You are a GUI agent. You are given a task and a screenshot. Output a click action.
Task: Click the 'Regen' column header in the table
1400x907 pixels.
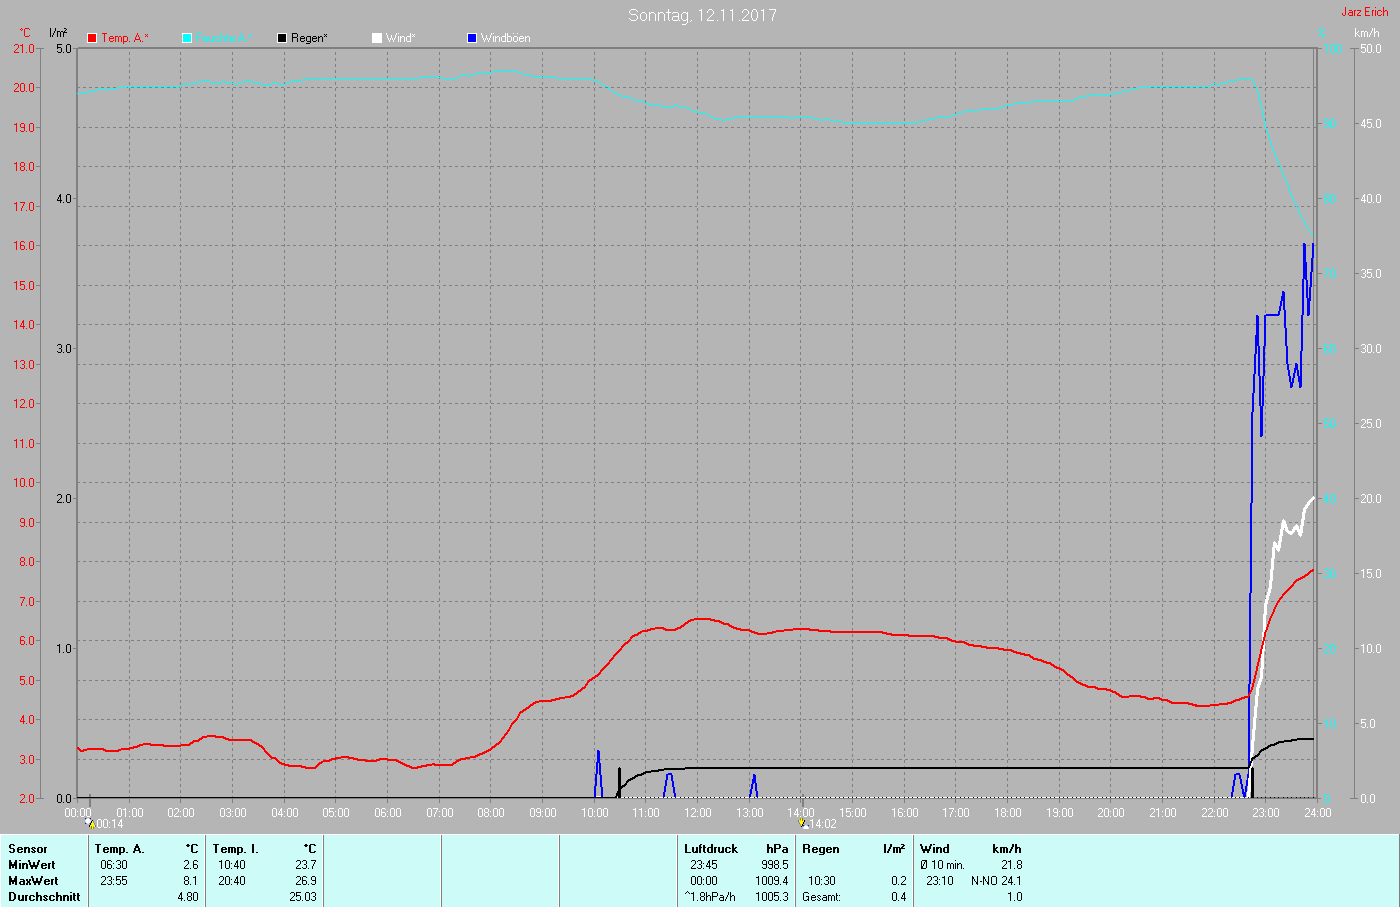[x=821, y=849]
